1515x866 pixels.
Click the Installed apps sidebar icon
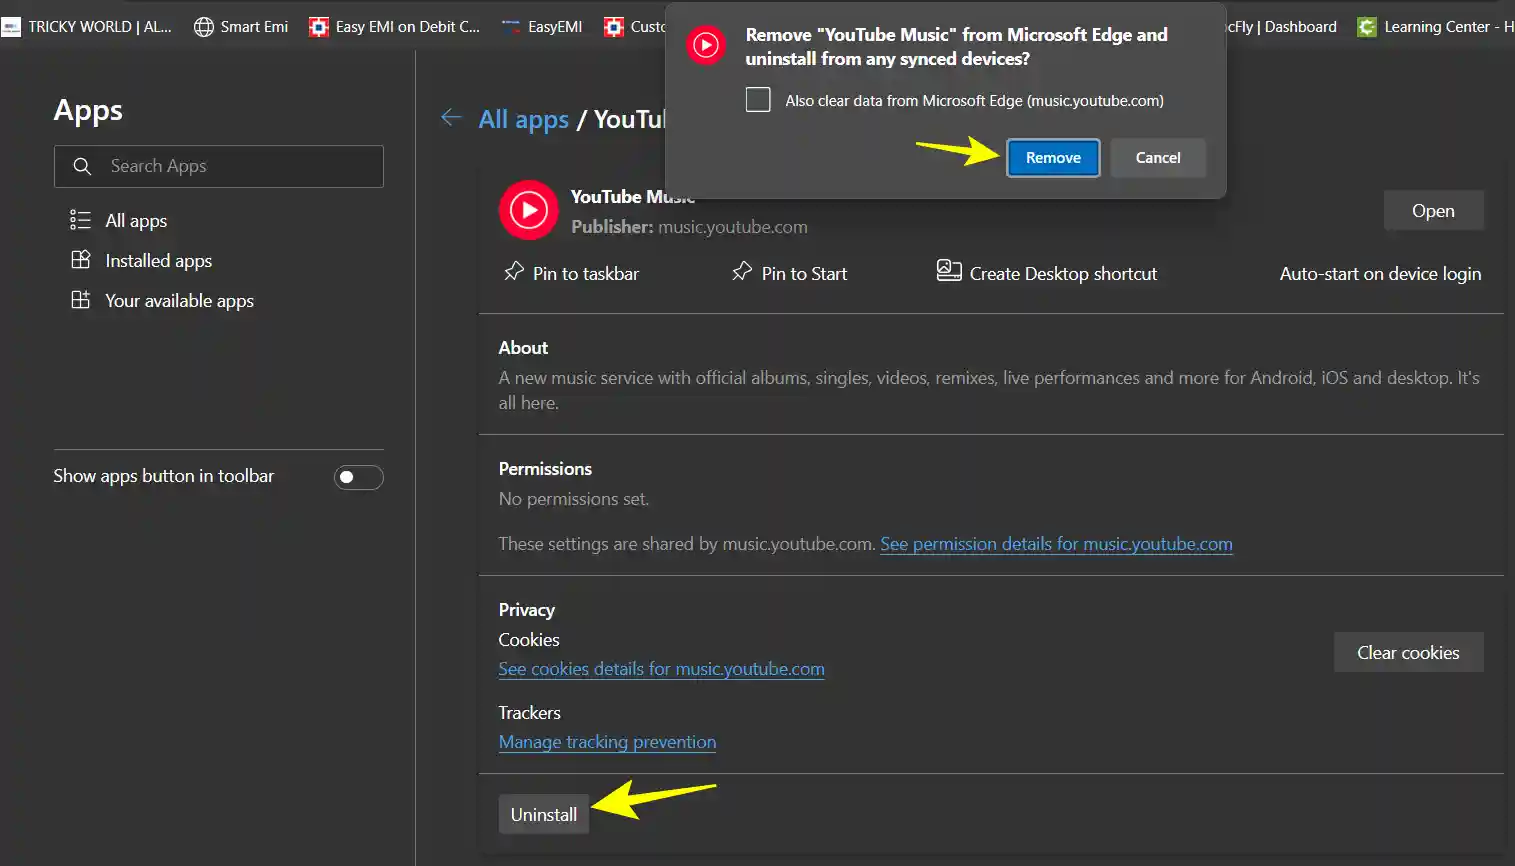(x=80, y=260)
